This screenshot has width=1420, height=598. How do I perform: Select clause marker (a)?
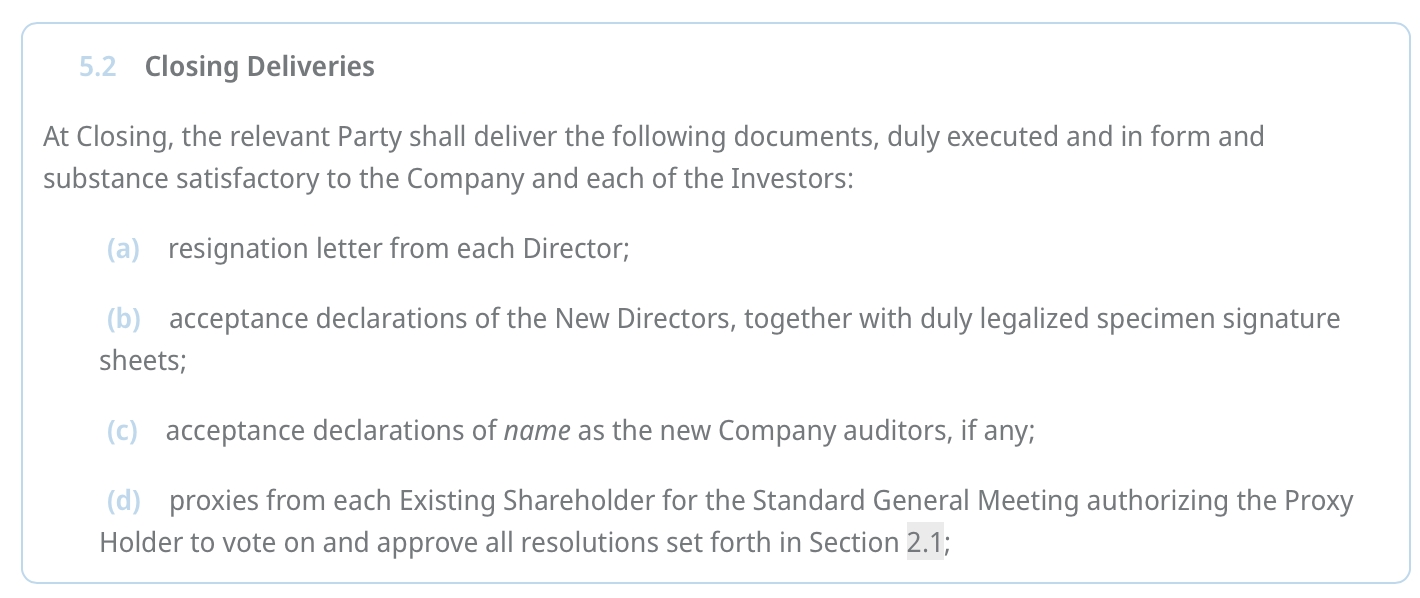click(123, 249)
